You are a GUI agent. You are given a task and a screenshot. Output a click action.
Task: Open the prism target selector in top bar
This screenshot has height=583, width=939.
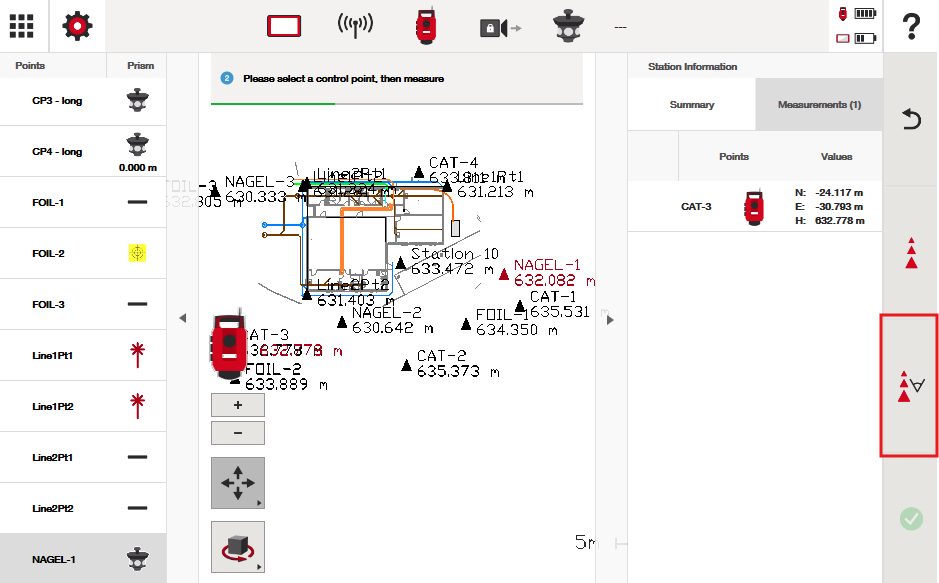tap(569, 27)
